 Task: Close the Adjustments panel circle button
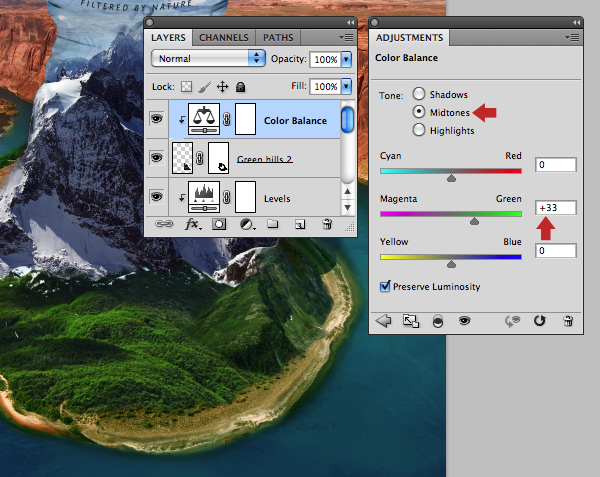(375, 23)
